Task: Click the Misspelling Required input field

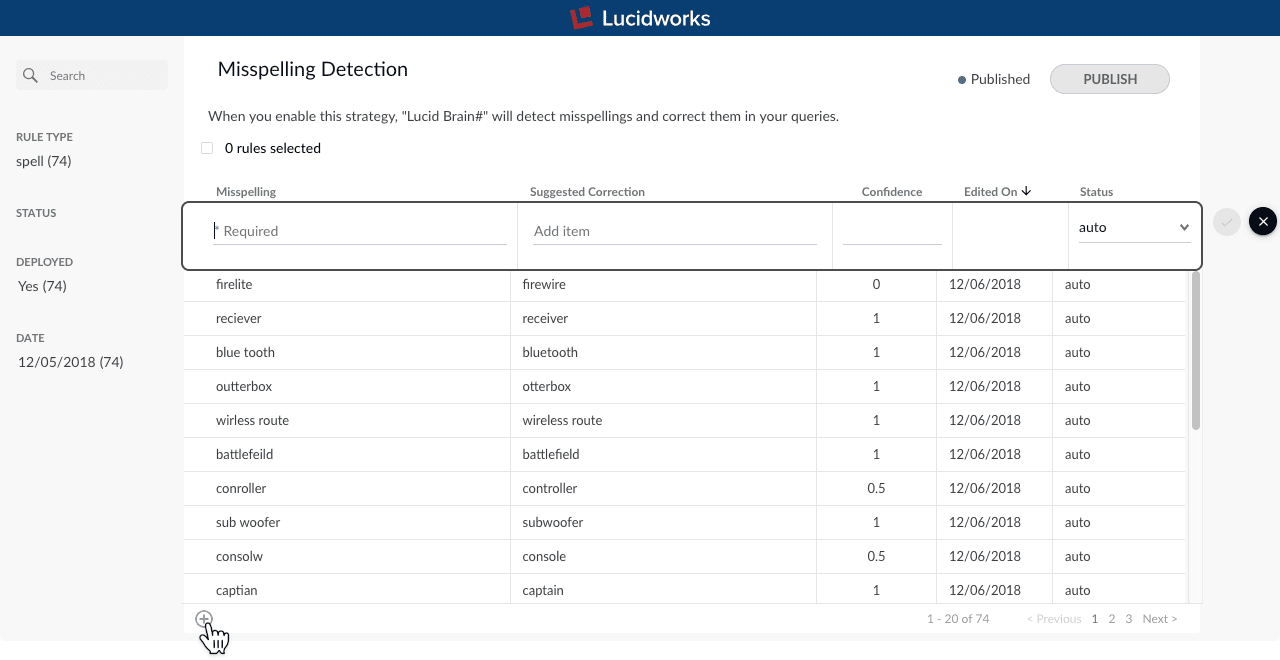Action: 360,231
